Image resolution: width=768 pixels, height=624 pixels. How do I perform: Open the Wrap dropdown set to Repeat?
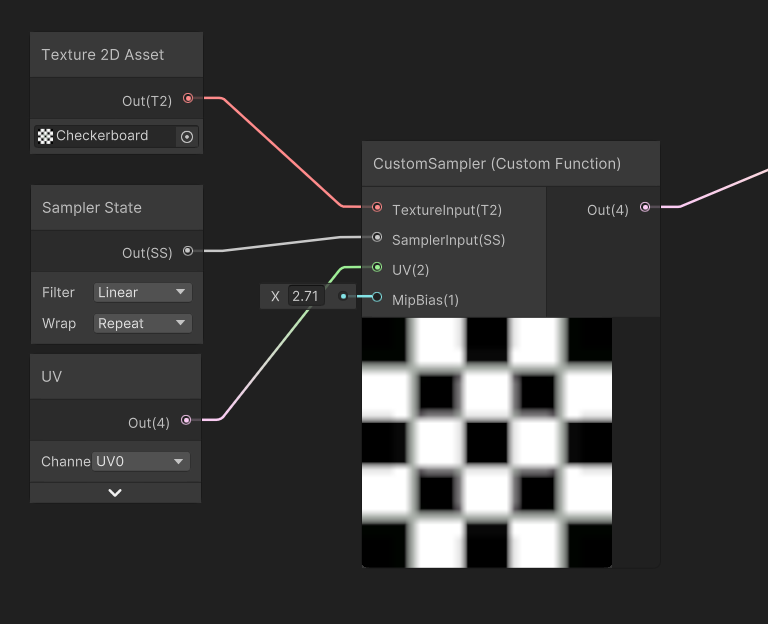142,324
